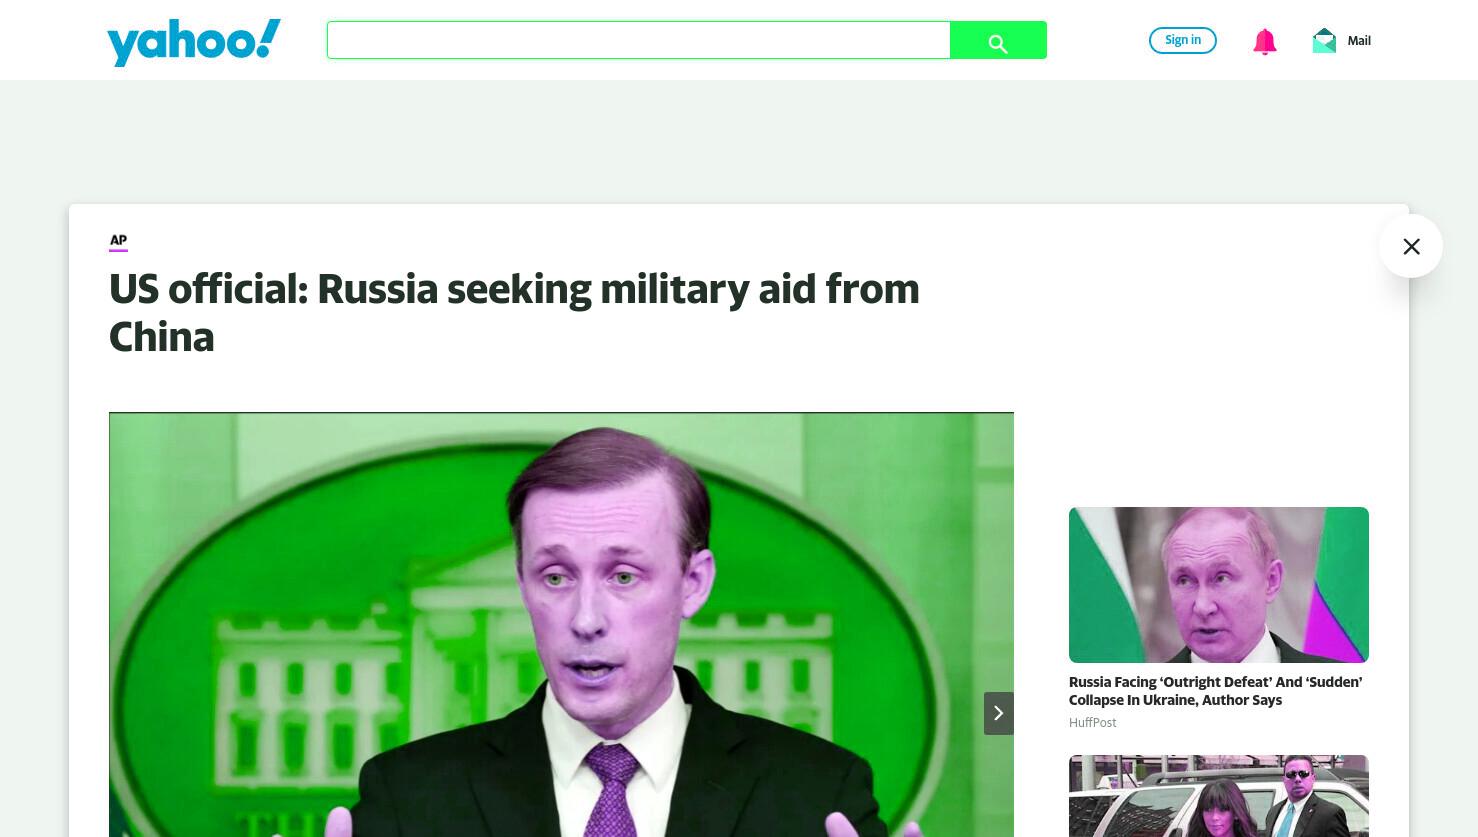This screenshot has width=1478, height=837.
Task: Open Putin thumbnail in sidebar
Action: click(1218, 585)
